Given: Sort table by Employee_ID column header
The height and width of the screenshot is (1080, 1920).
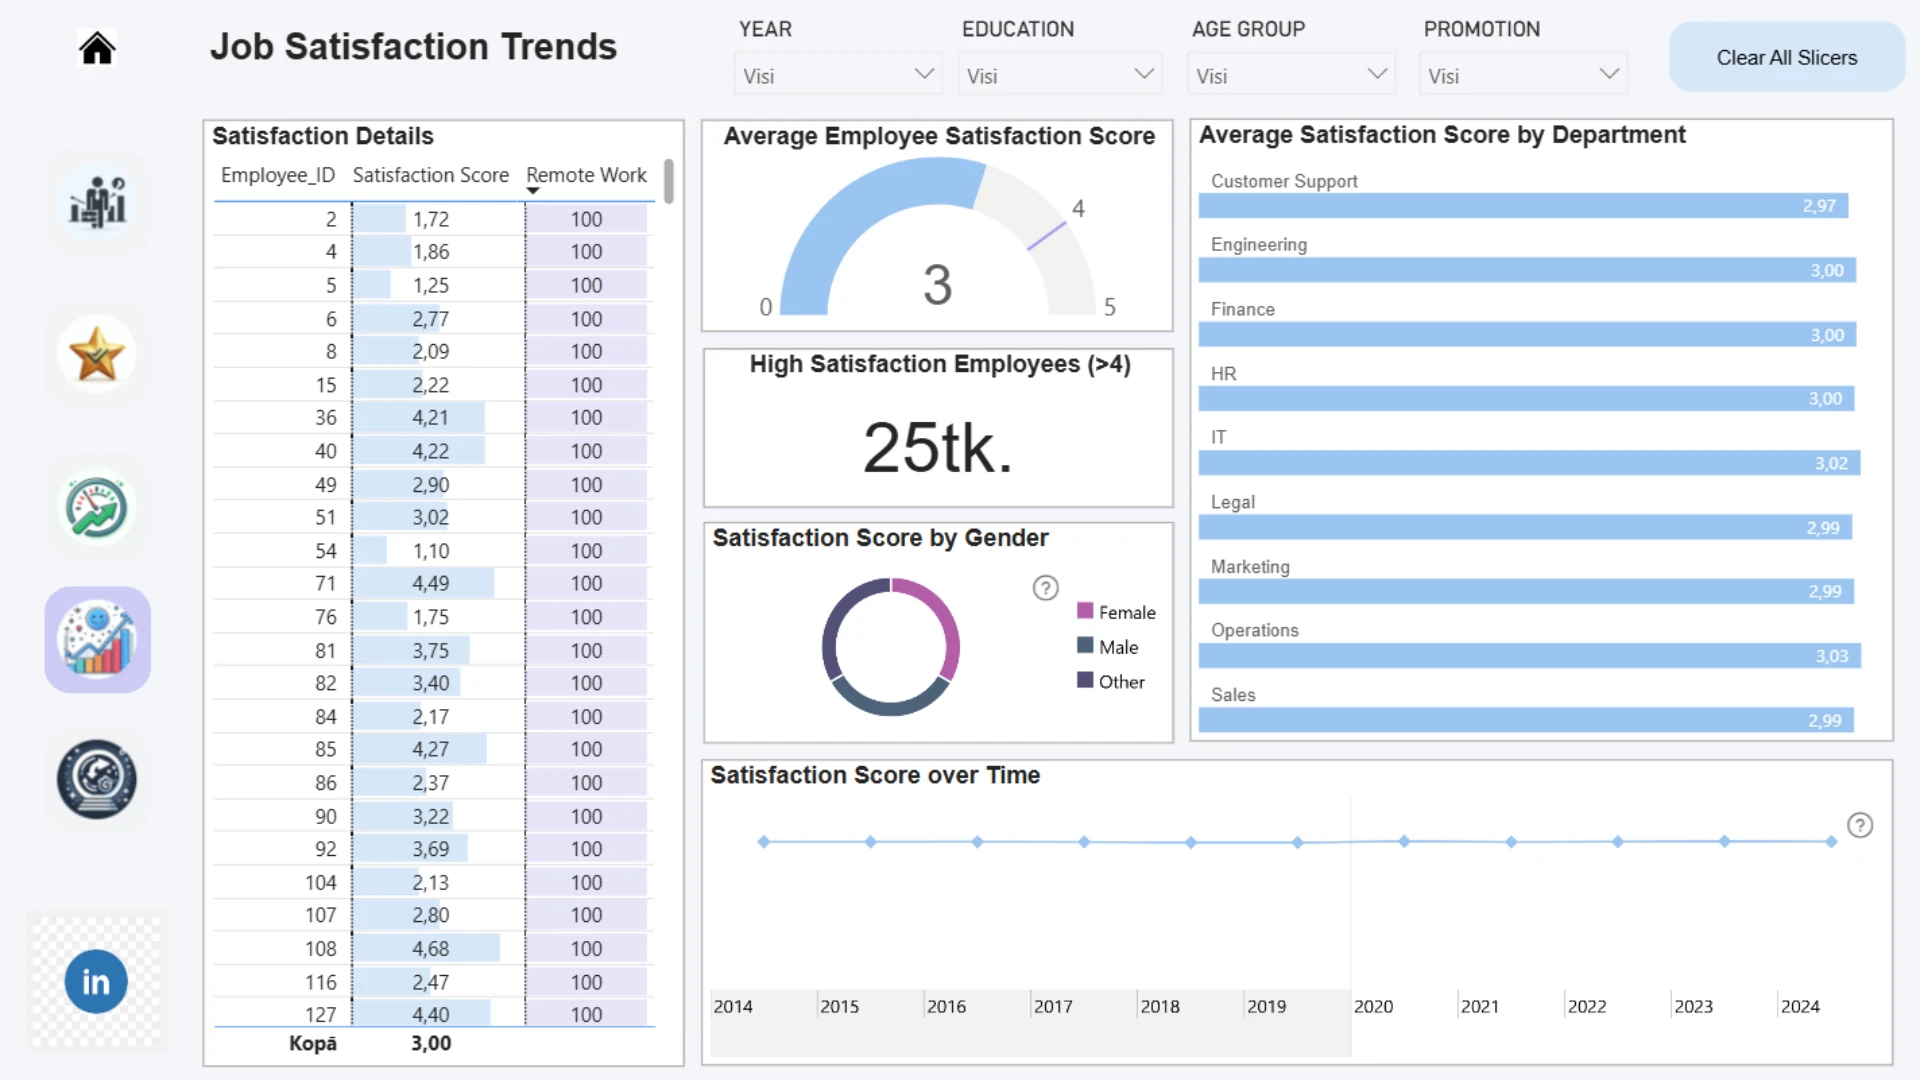Looking at the screenshot, I should point(278,175).
